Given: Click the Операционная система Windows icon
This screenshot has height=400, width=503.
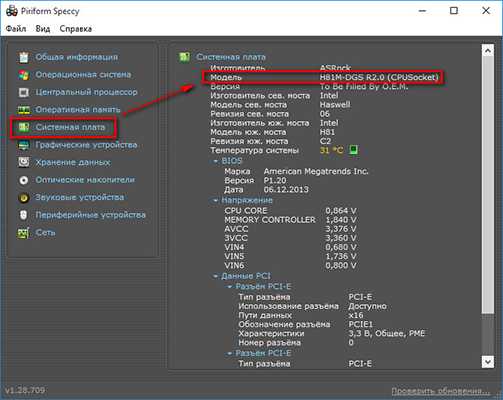Looking at the screenshot, I should (x=24, y=75).
